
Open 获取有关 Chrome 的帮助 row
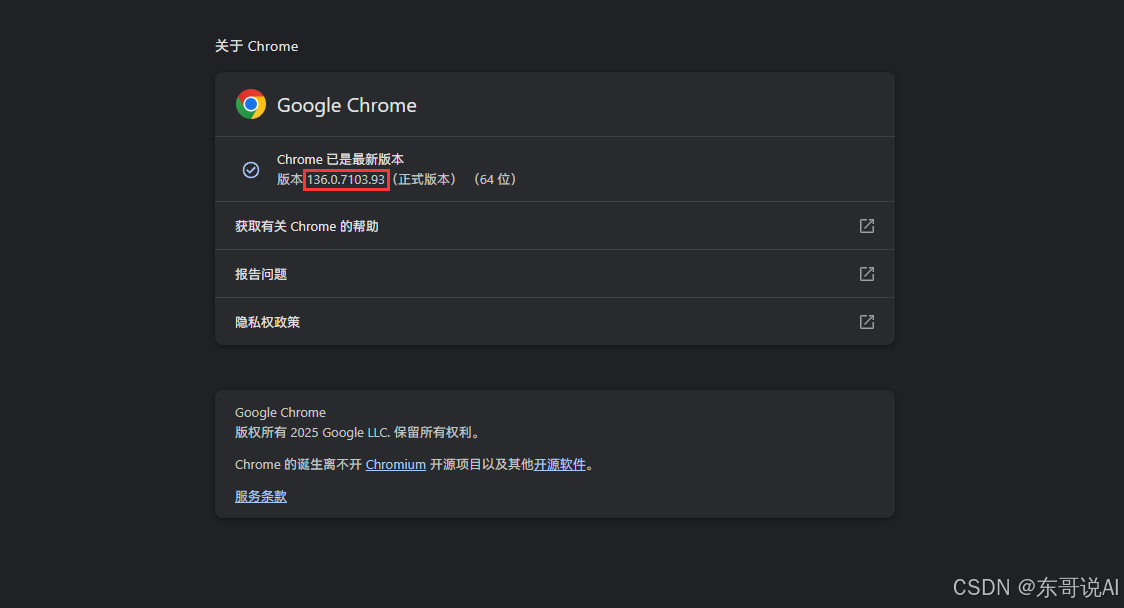(x=555, y=226)
